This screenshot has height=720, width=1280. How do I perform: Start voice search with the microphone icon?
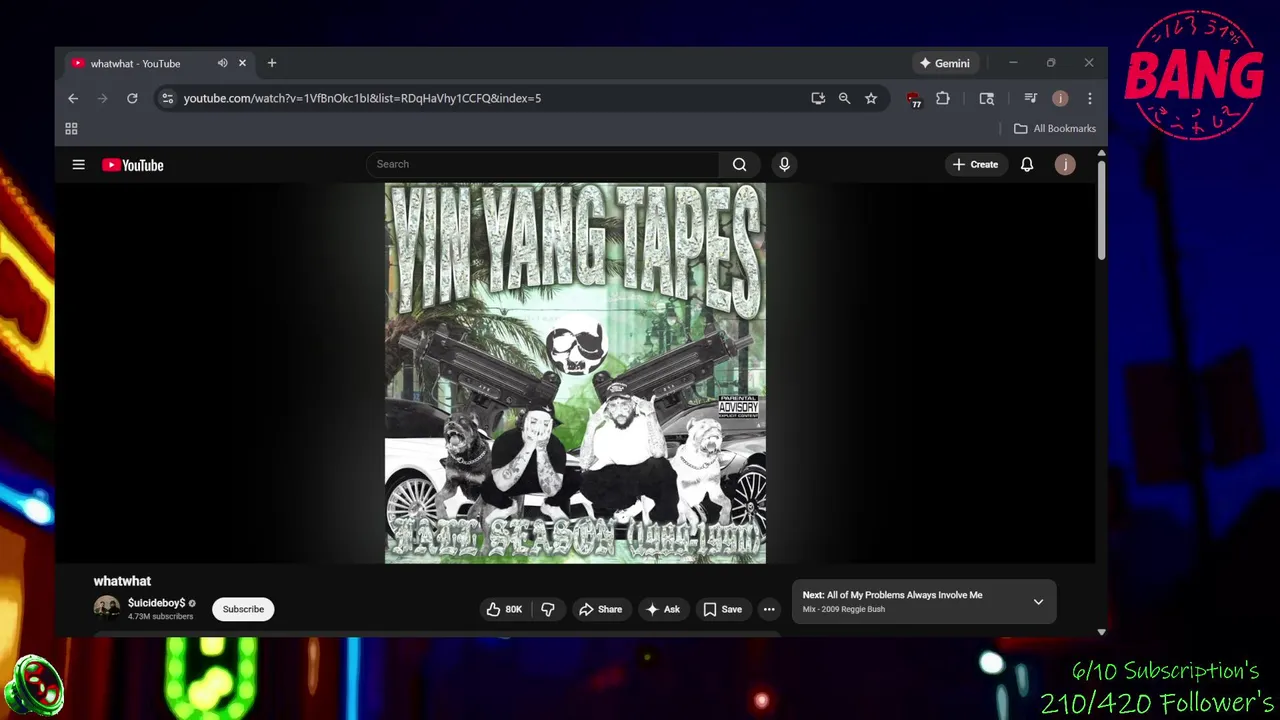[x=784, y=165]
